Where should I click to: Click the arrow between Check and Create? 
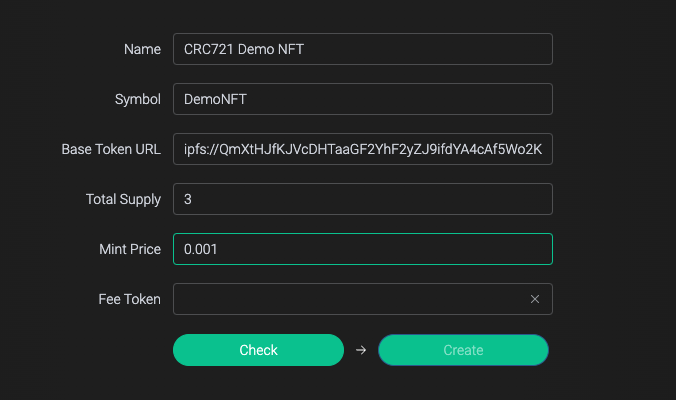tap(361, 350)
